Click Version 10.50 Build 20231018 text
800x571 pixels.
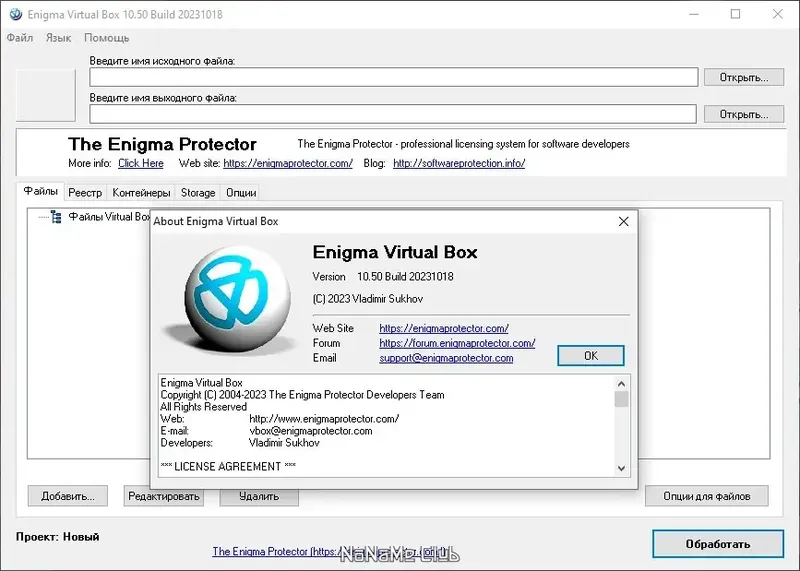383,277
